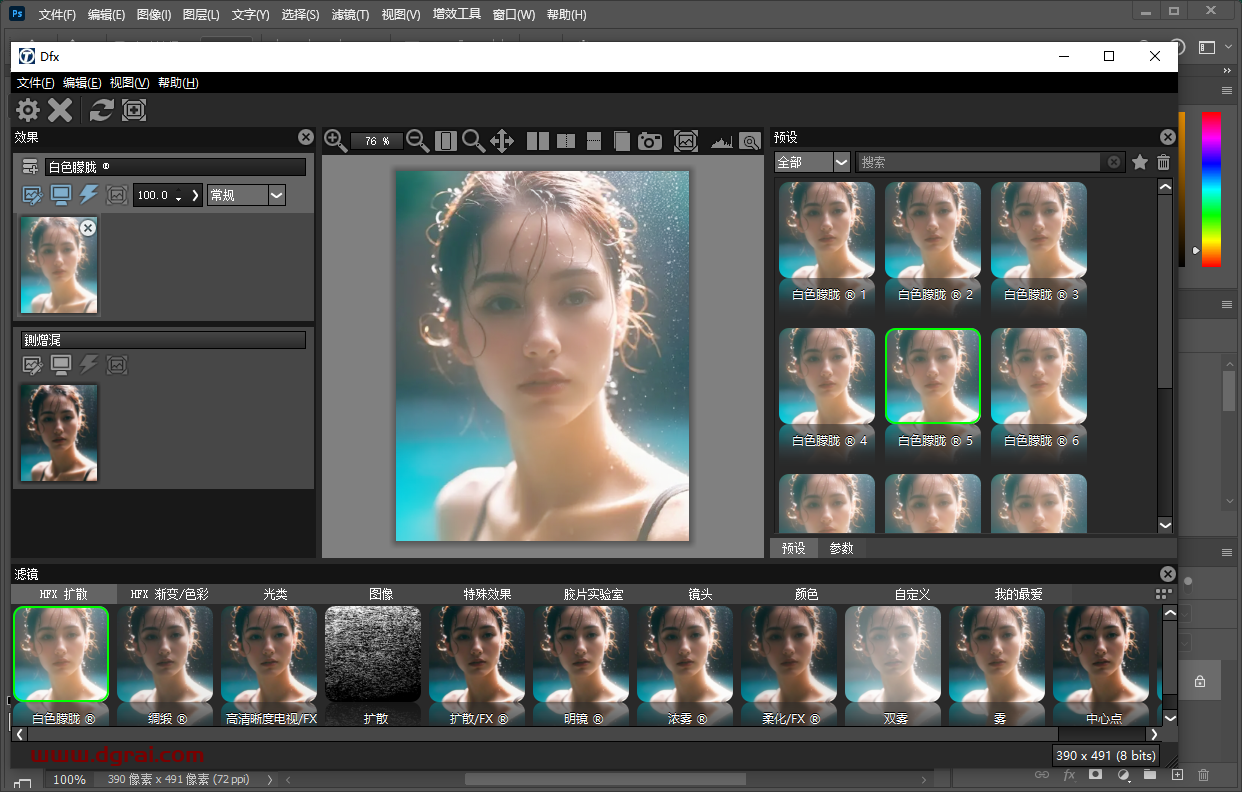Select the 扩散 filter thumbnail

coord(373,654)
